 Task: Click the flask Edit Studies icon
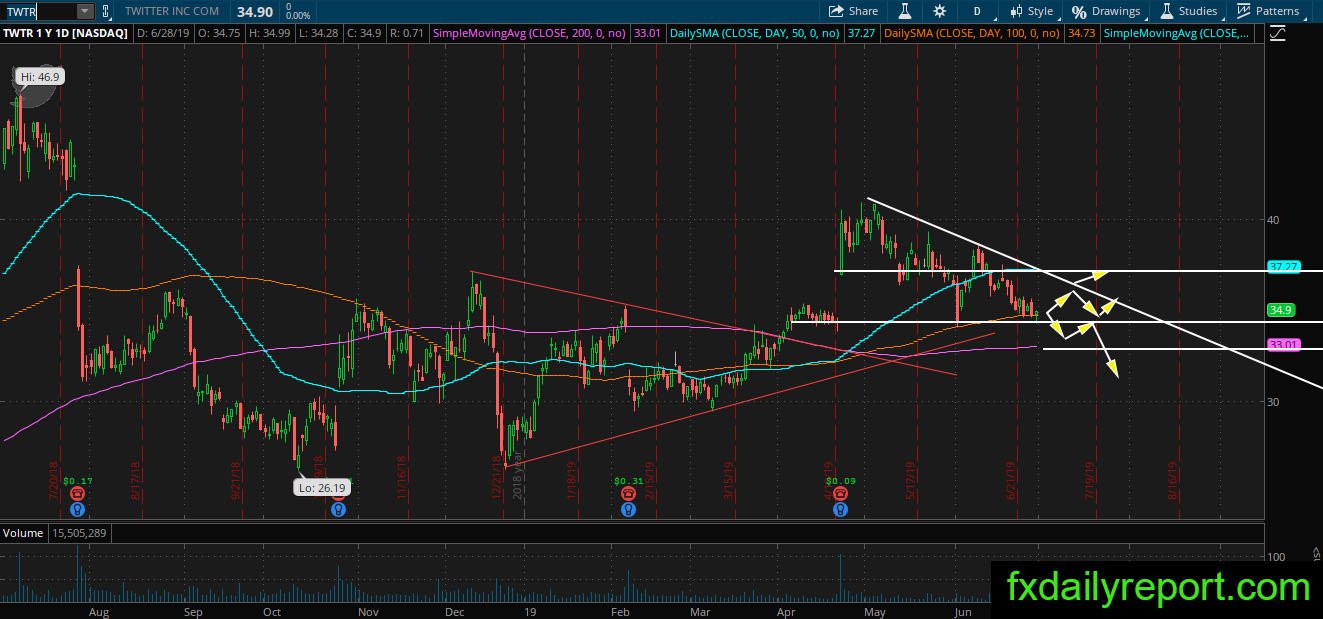(905, 11)
